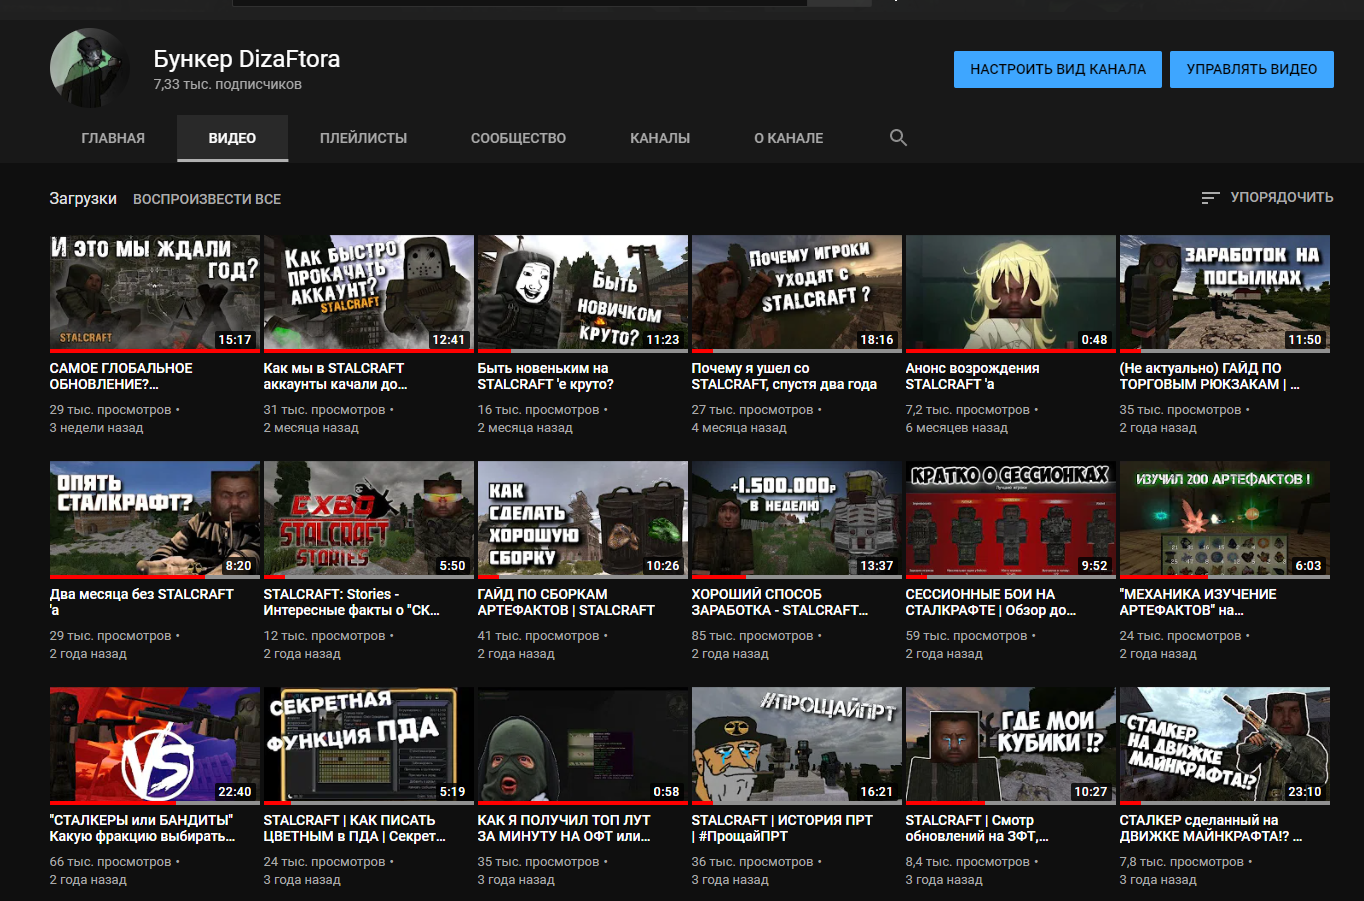Open title 'СЕССИОННЫЕ БОИ НА СТАЛКРАФТЕ'
The image size is (1364, 901).
point(991,602)
